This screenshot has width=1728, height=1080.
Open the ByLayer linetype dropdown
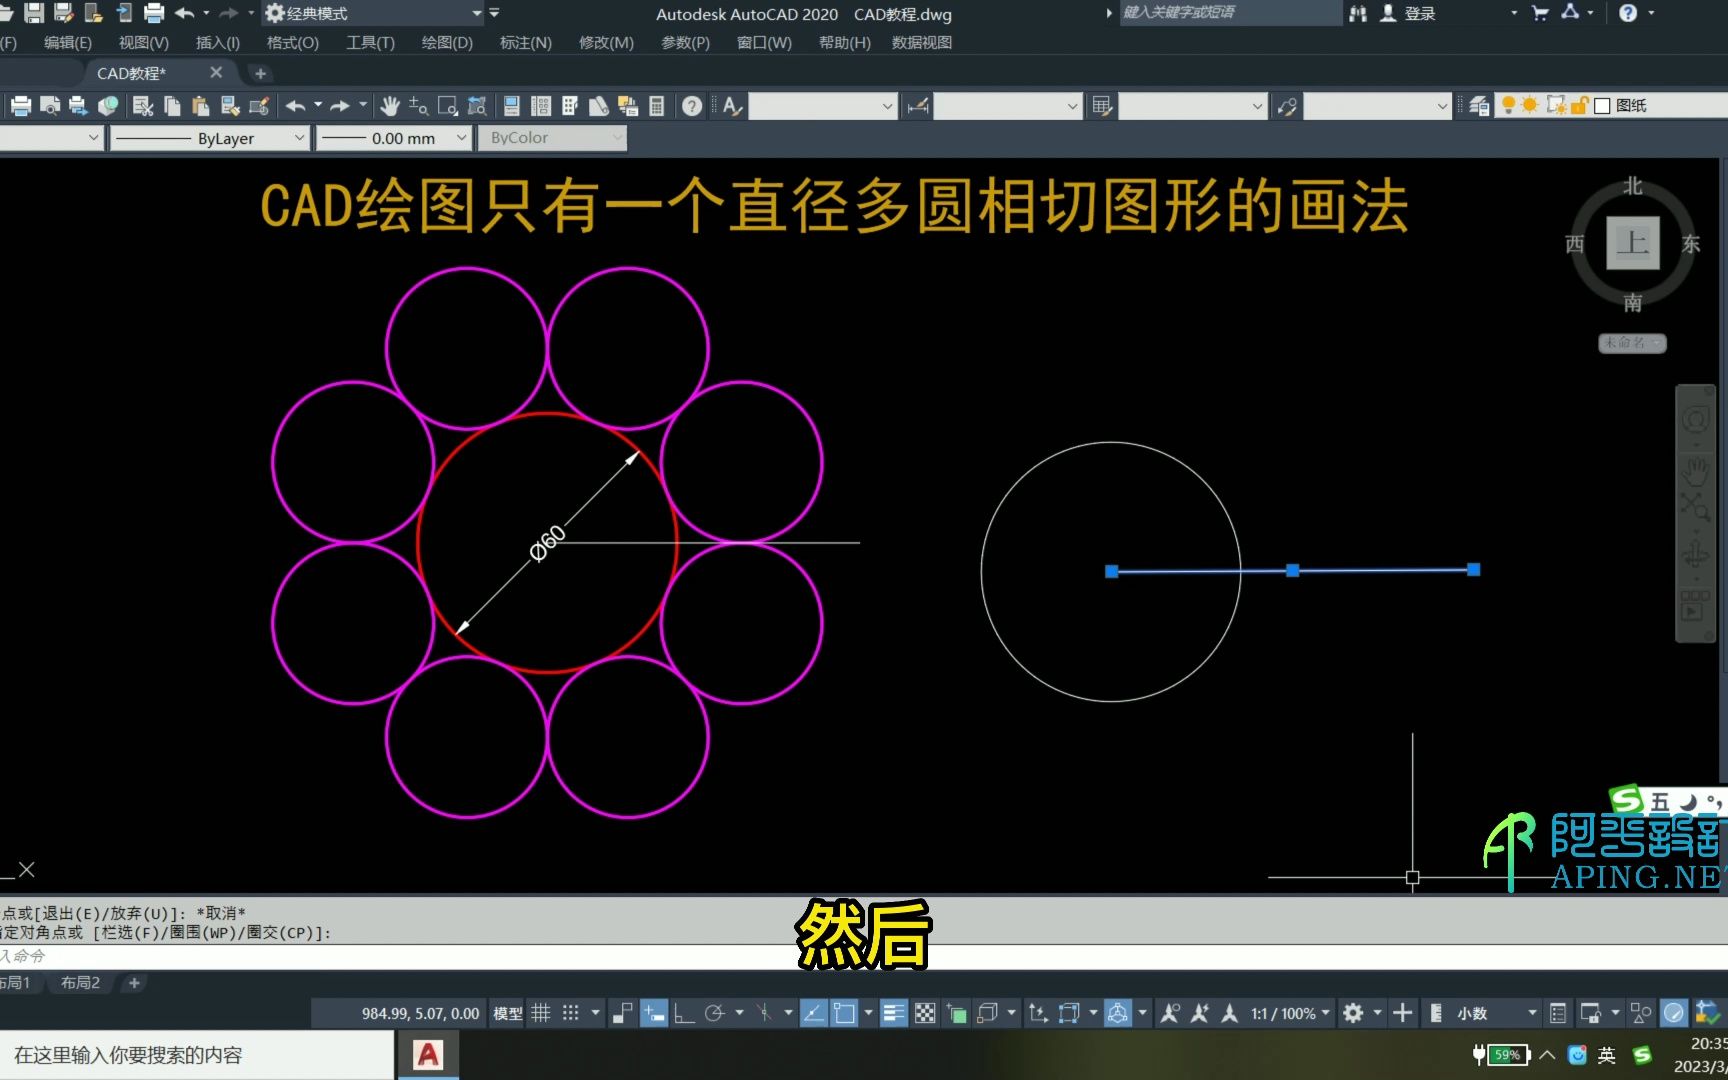(x=302, y=138)
